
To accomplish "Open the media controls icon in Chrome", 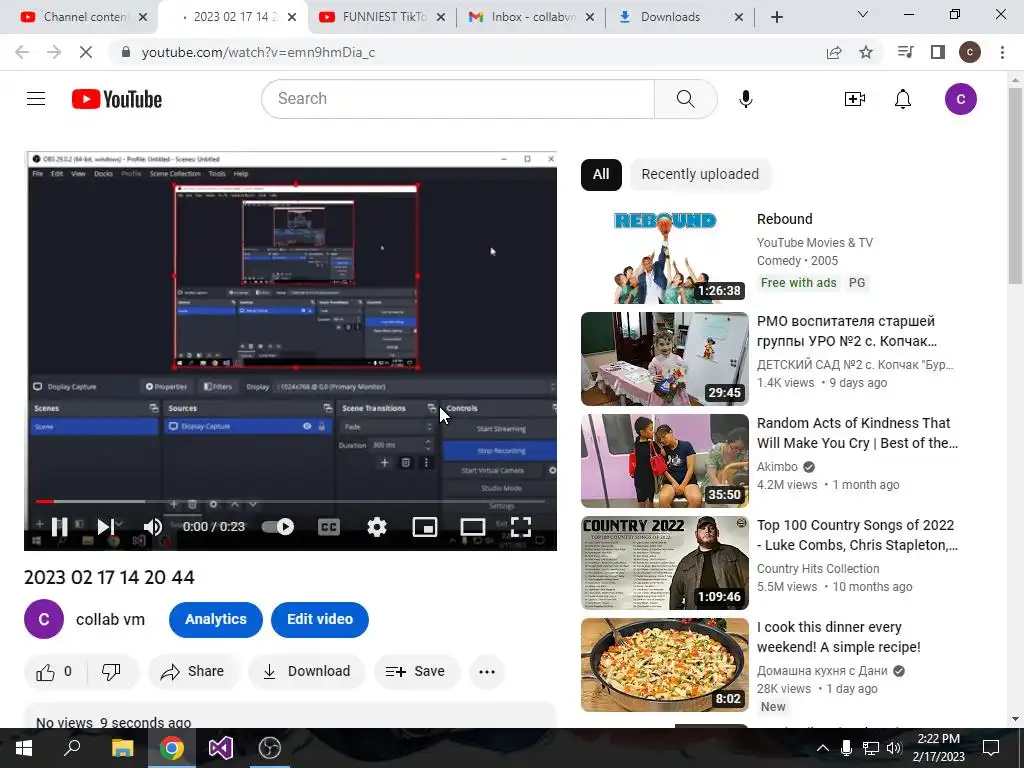I will (x=906, y=52).
